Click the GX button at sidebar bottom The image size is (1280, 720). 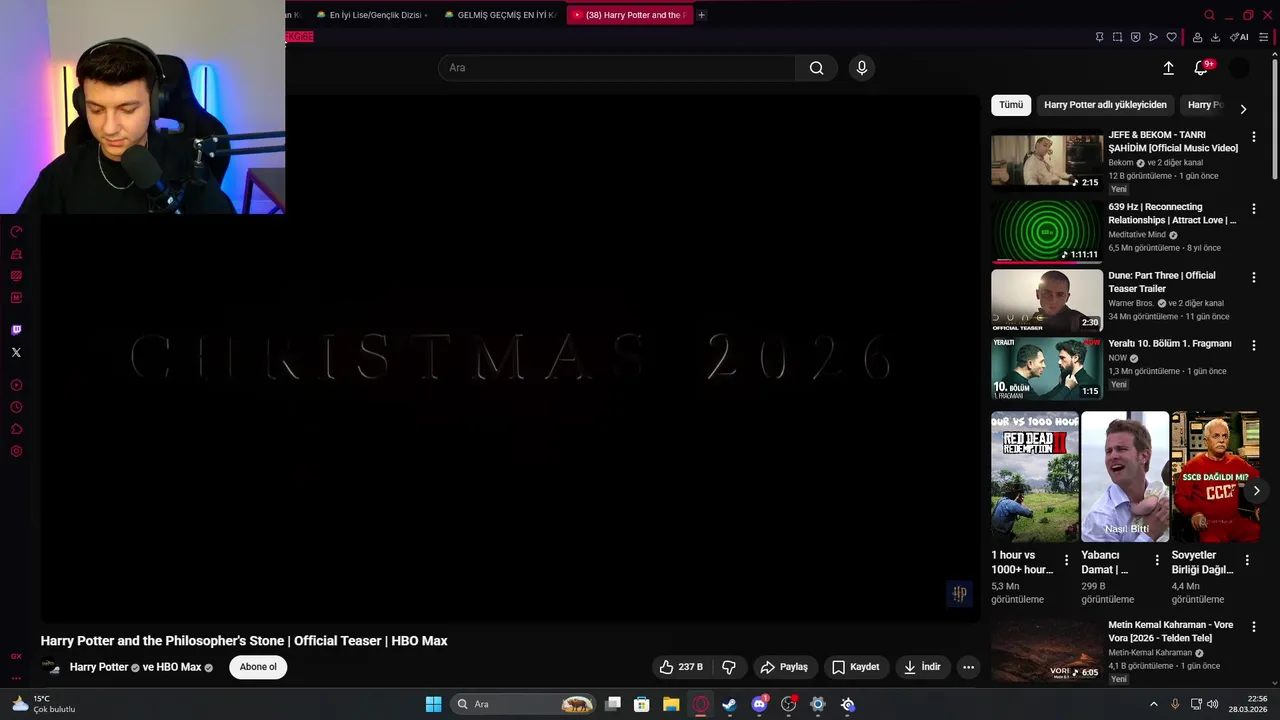(x=16, y=656)
